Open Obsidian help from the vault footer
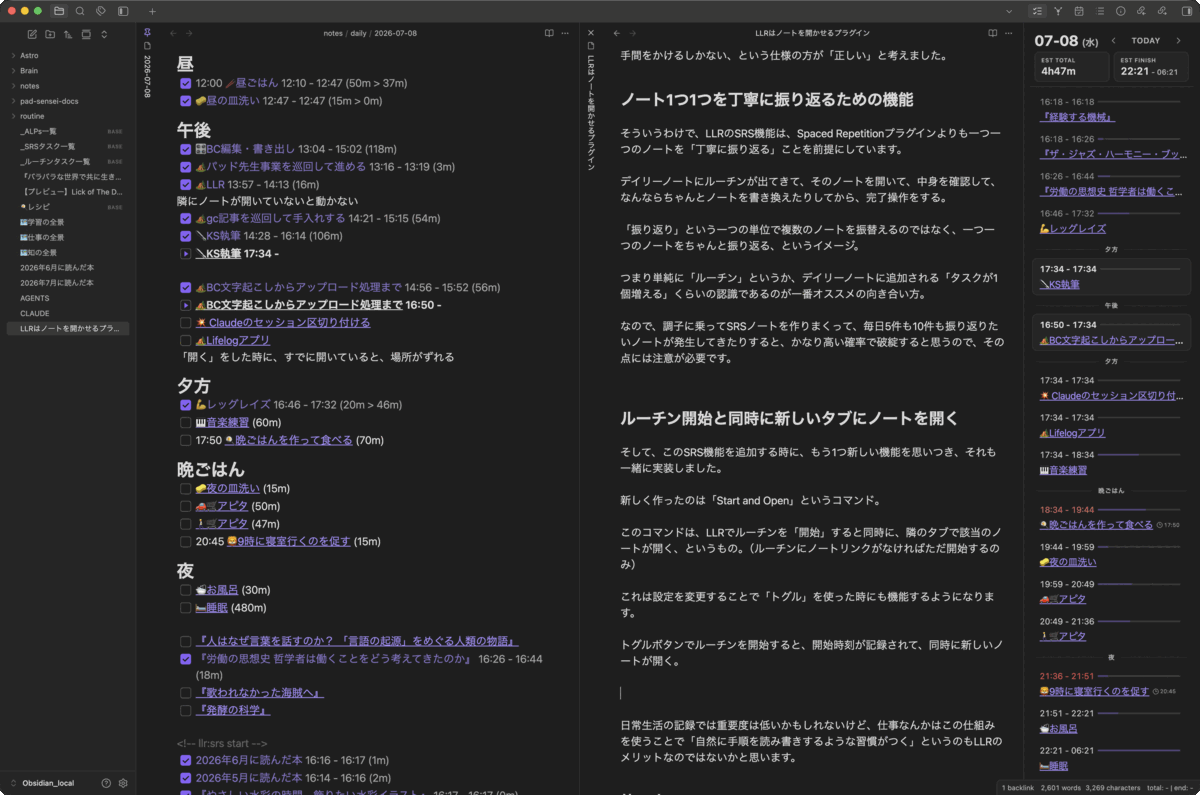 [106, 783]
